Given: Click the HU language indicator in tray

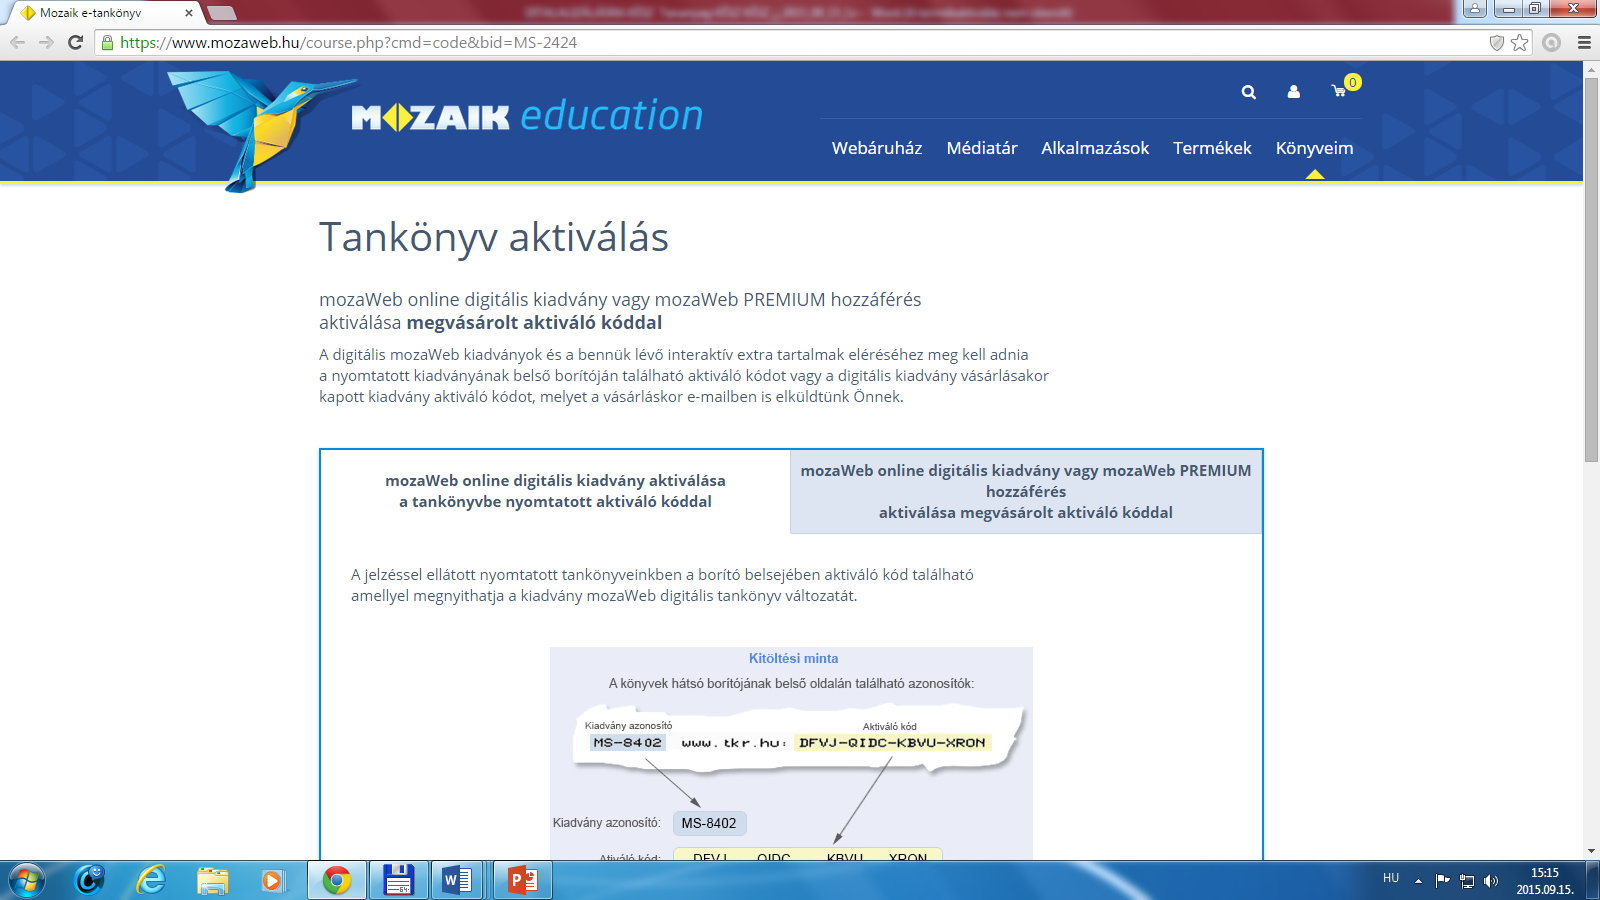Looking at the screenshot, I should click(1391, 878).
